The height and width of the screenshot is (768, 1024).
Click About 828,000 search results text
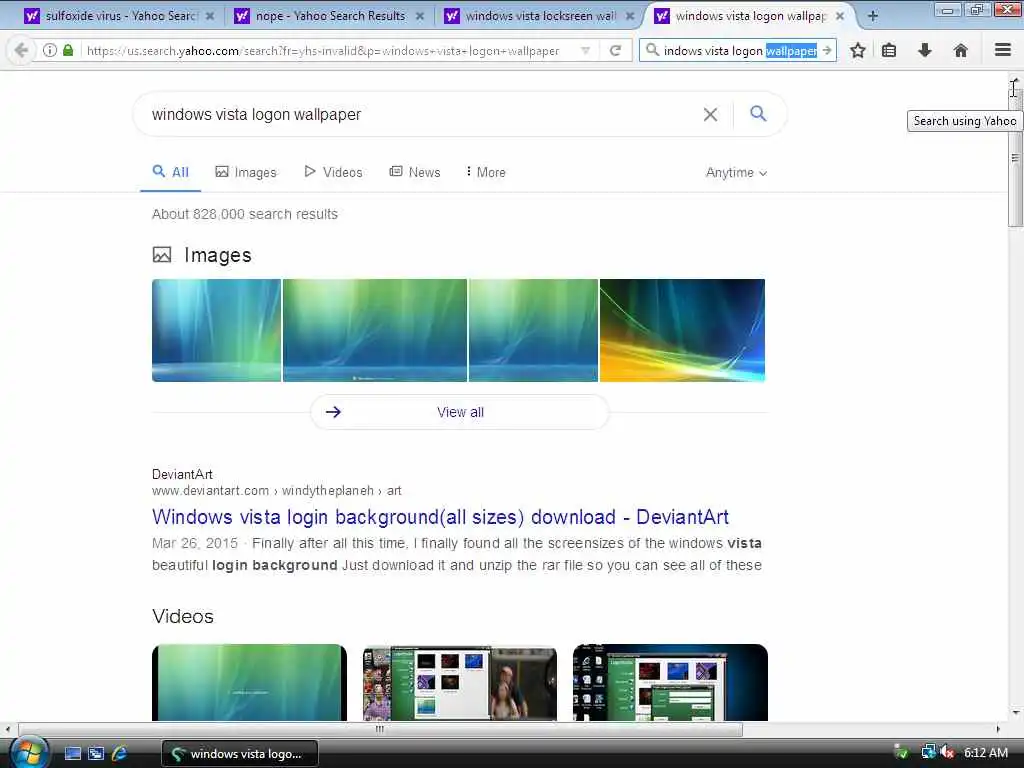point(245,214)
